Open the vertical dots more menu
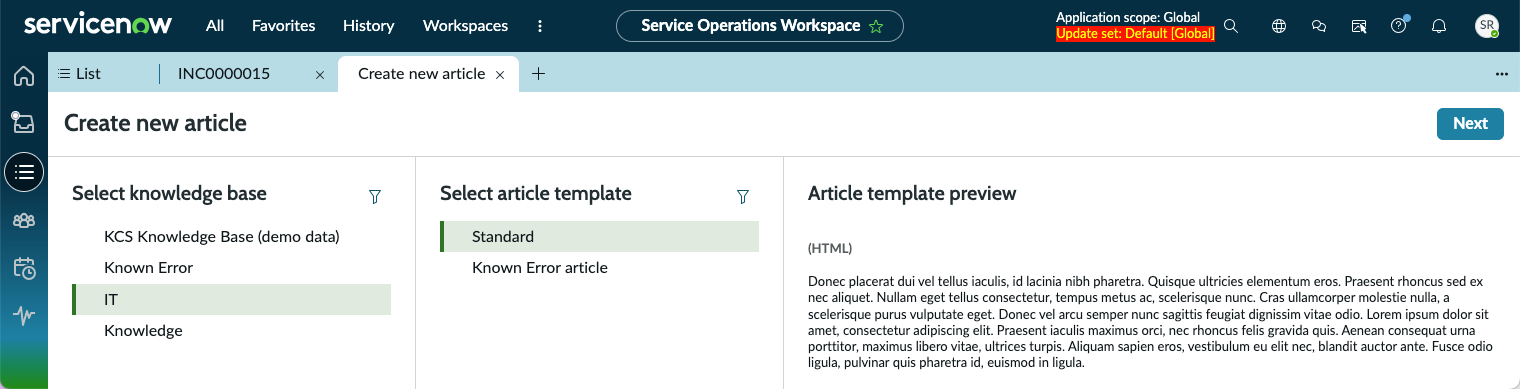The width and height of the screenshot is (1520, 389). [540, 26]
